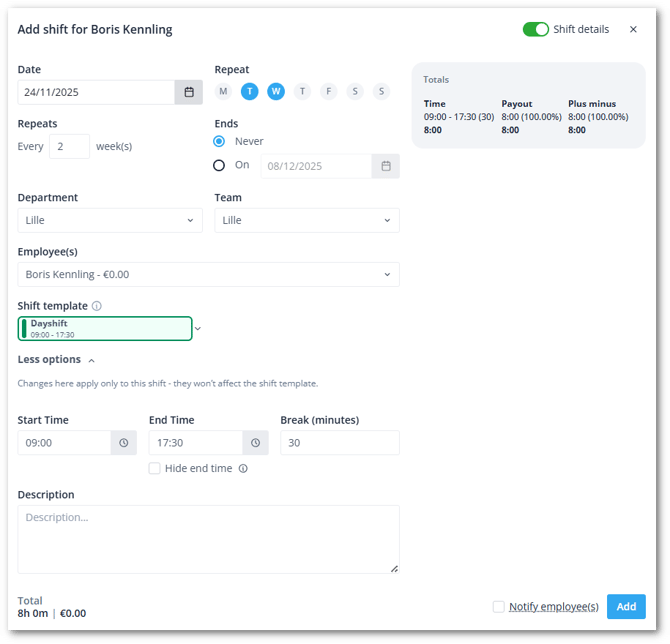Close the Add shift dialog
The height and width of the screenshot is (644, 670).
coord(633,30)
